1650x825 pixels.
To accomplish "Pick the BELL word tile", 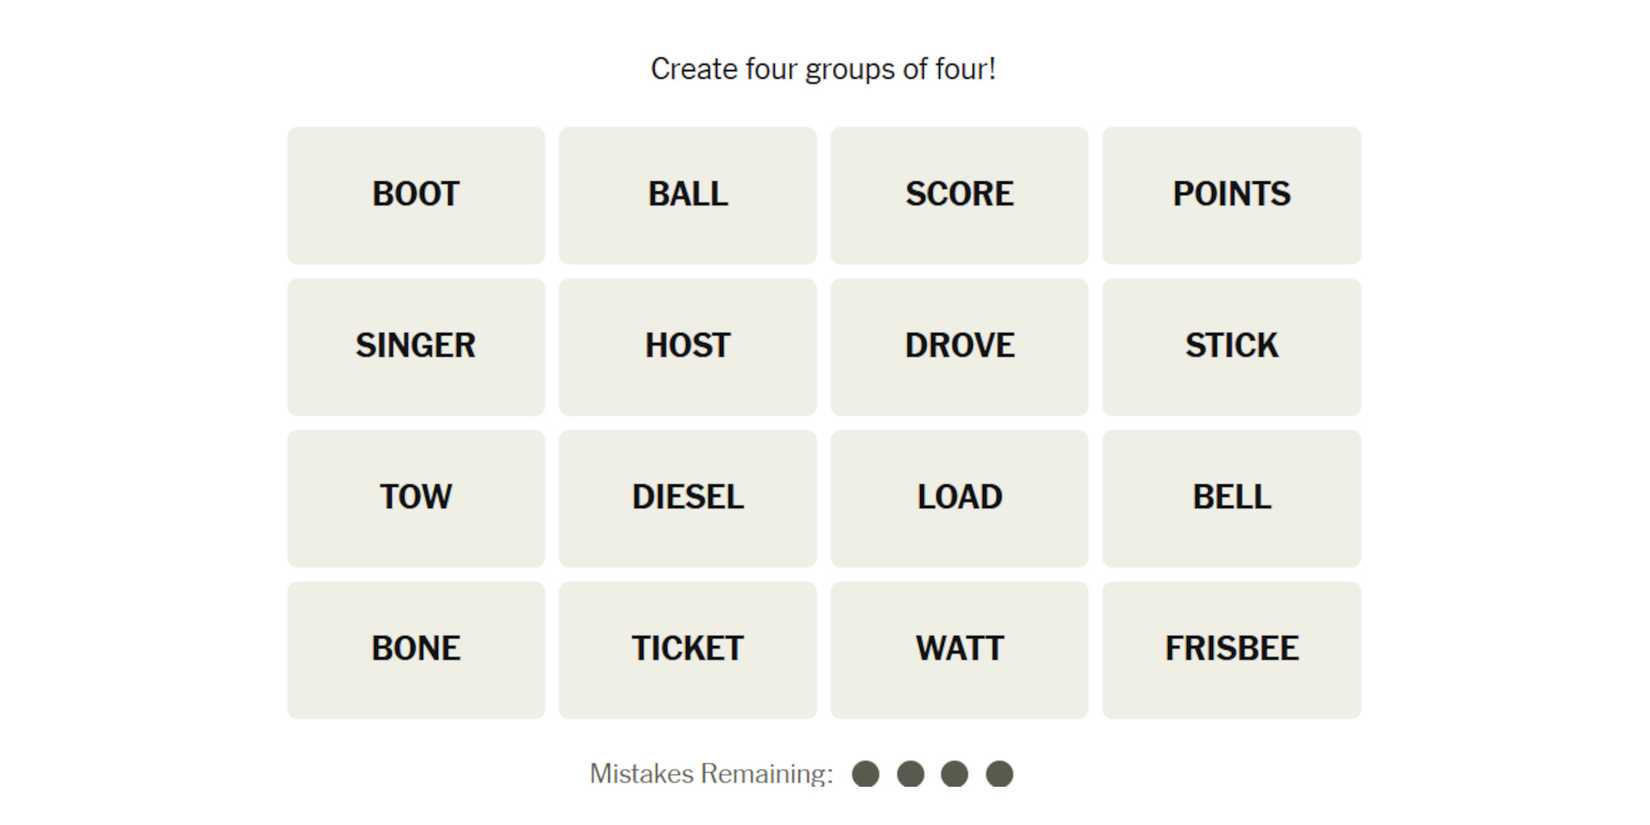I will pos(1231,498).
